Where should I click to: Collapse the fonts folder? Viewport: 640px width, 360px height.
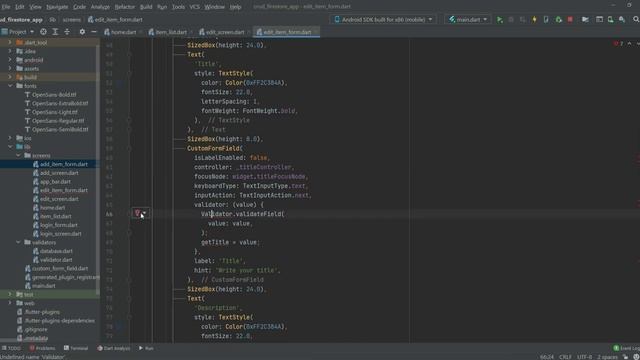tap(10, 86)
